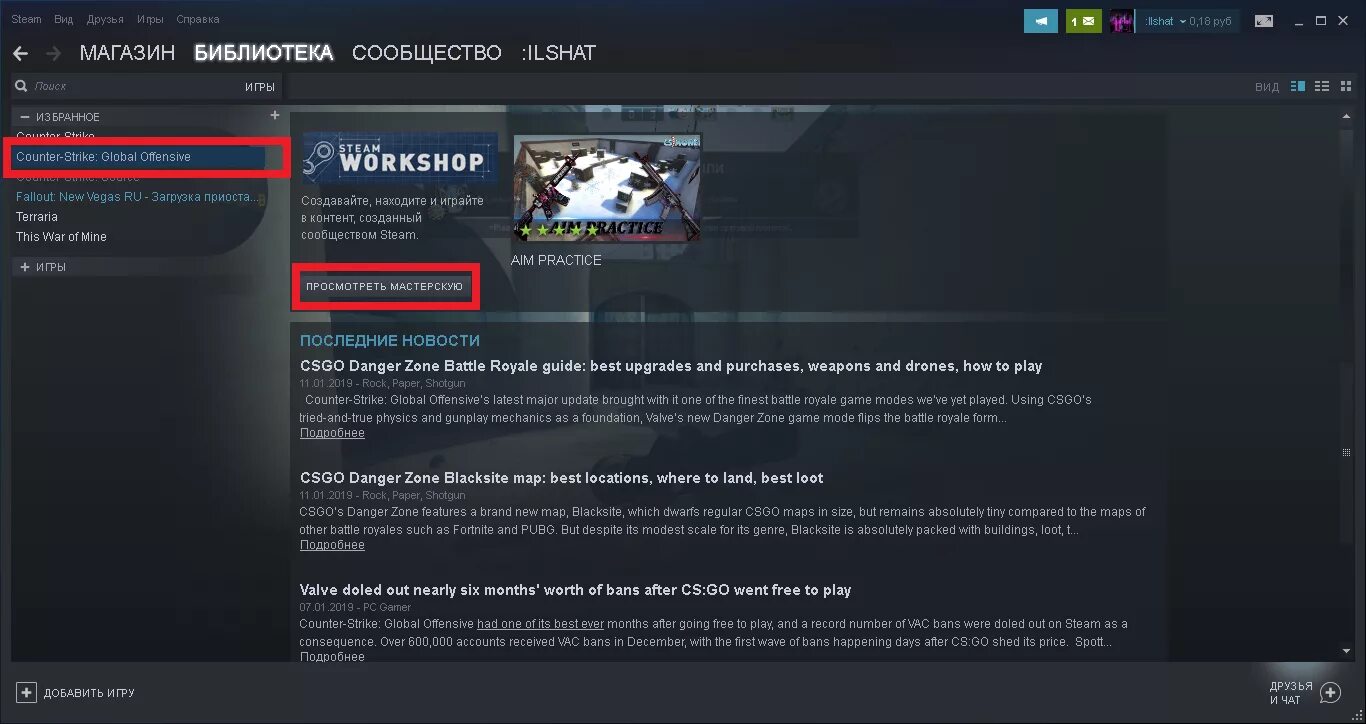The image size is (1366, 724).
Task: Open the МАГАЗИН store tab
Action: (x=127, y=53)
